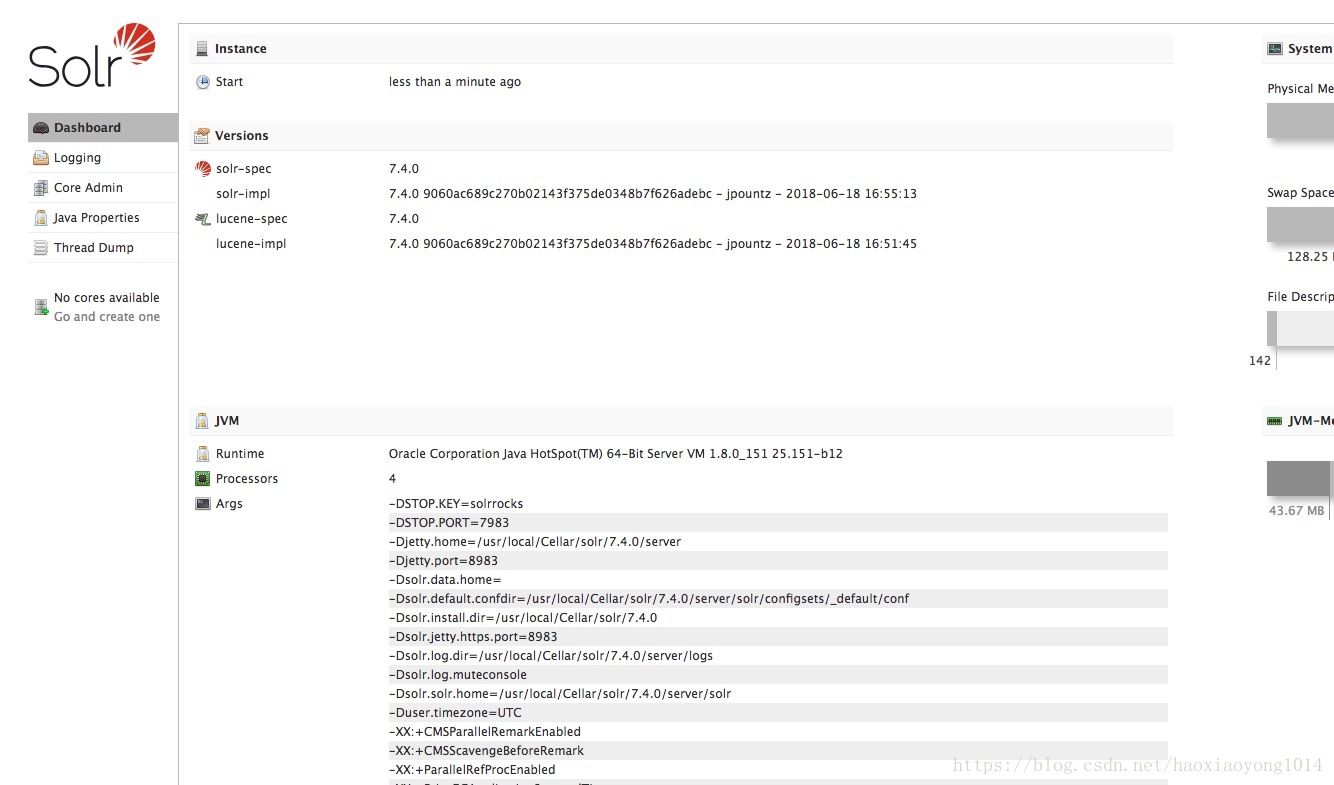Click the System panel monitor icon
Image resolution: width=1334 pixels, height=785 pixels.
pos(1275,48)
